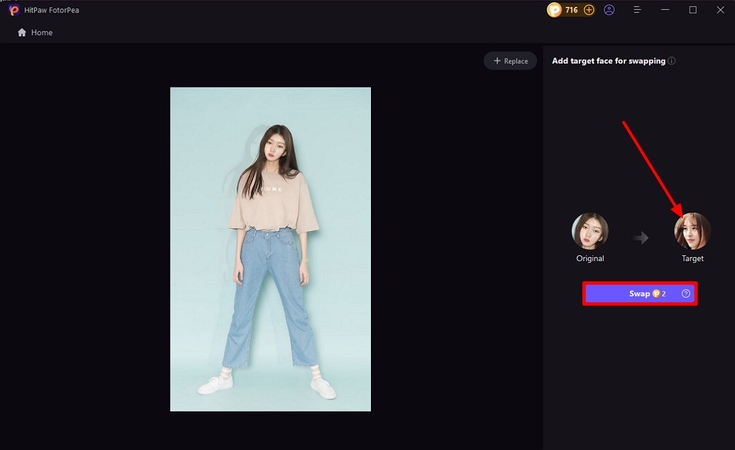Image resolution: width=735 pixels, height=450 pixels.
Task: Open the hamburger menu icon
Action: point(637,10)
